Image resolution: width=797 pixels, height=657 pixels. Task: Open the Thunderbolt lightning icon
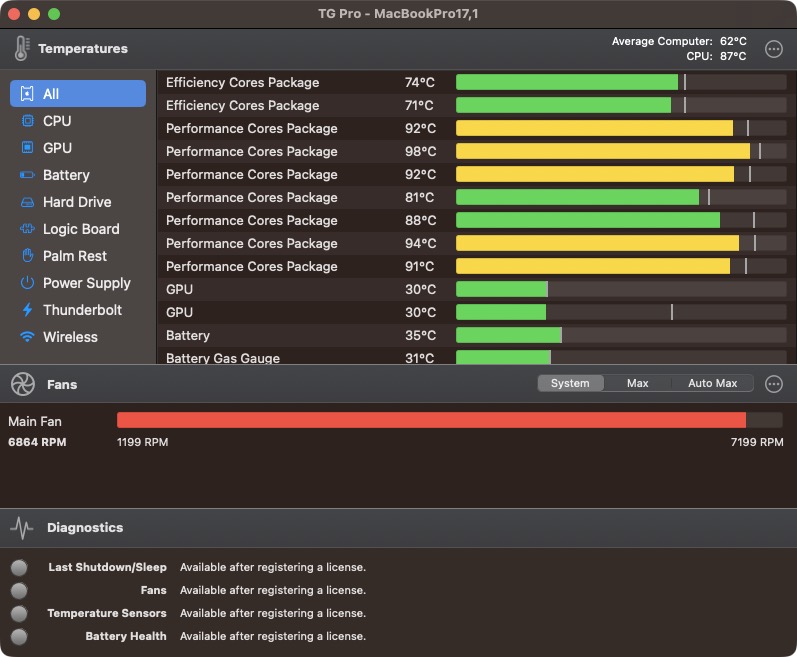tap(27, 310)
